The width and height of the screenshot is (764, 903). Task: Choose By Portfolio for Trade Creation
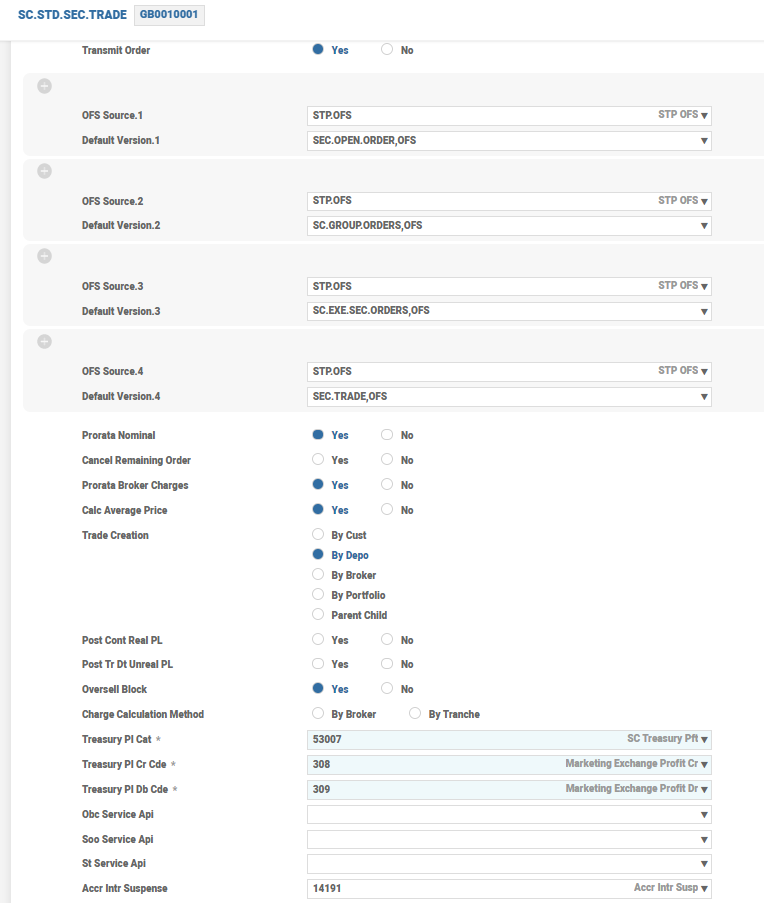point(318,595)
